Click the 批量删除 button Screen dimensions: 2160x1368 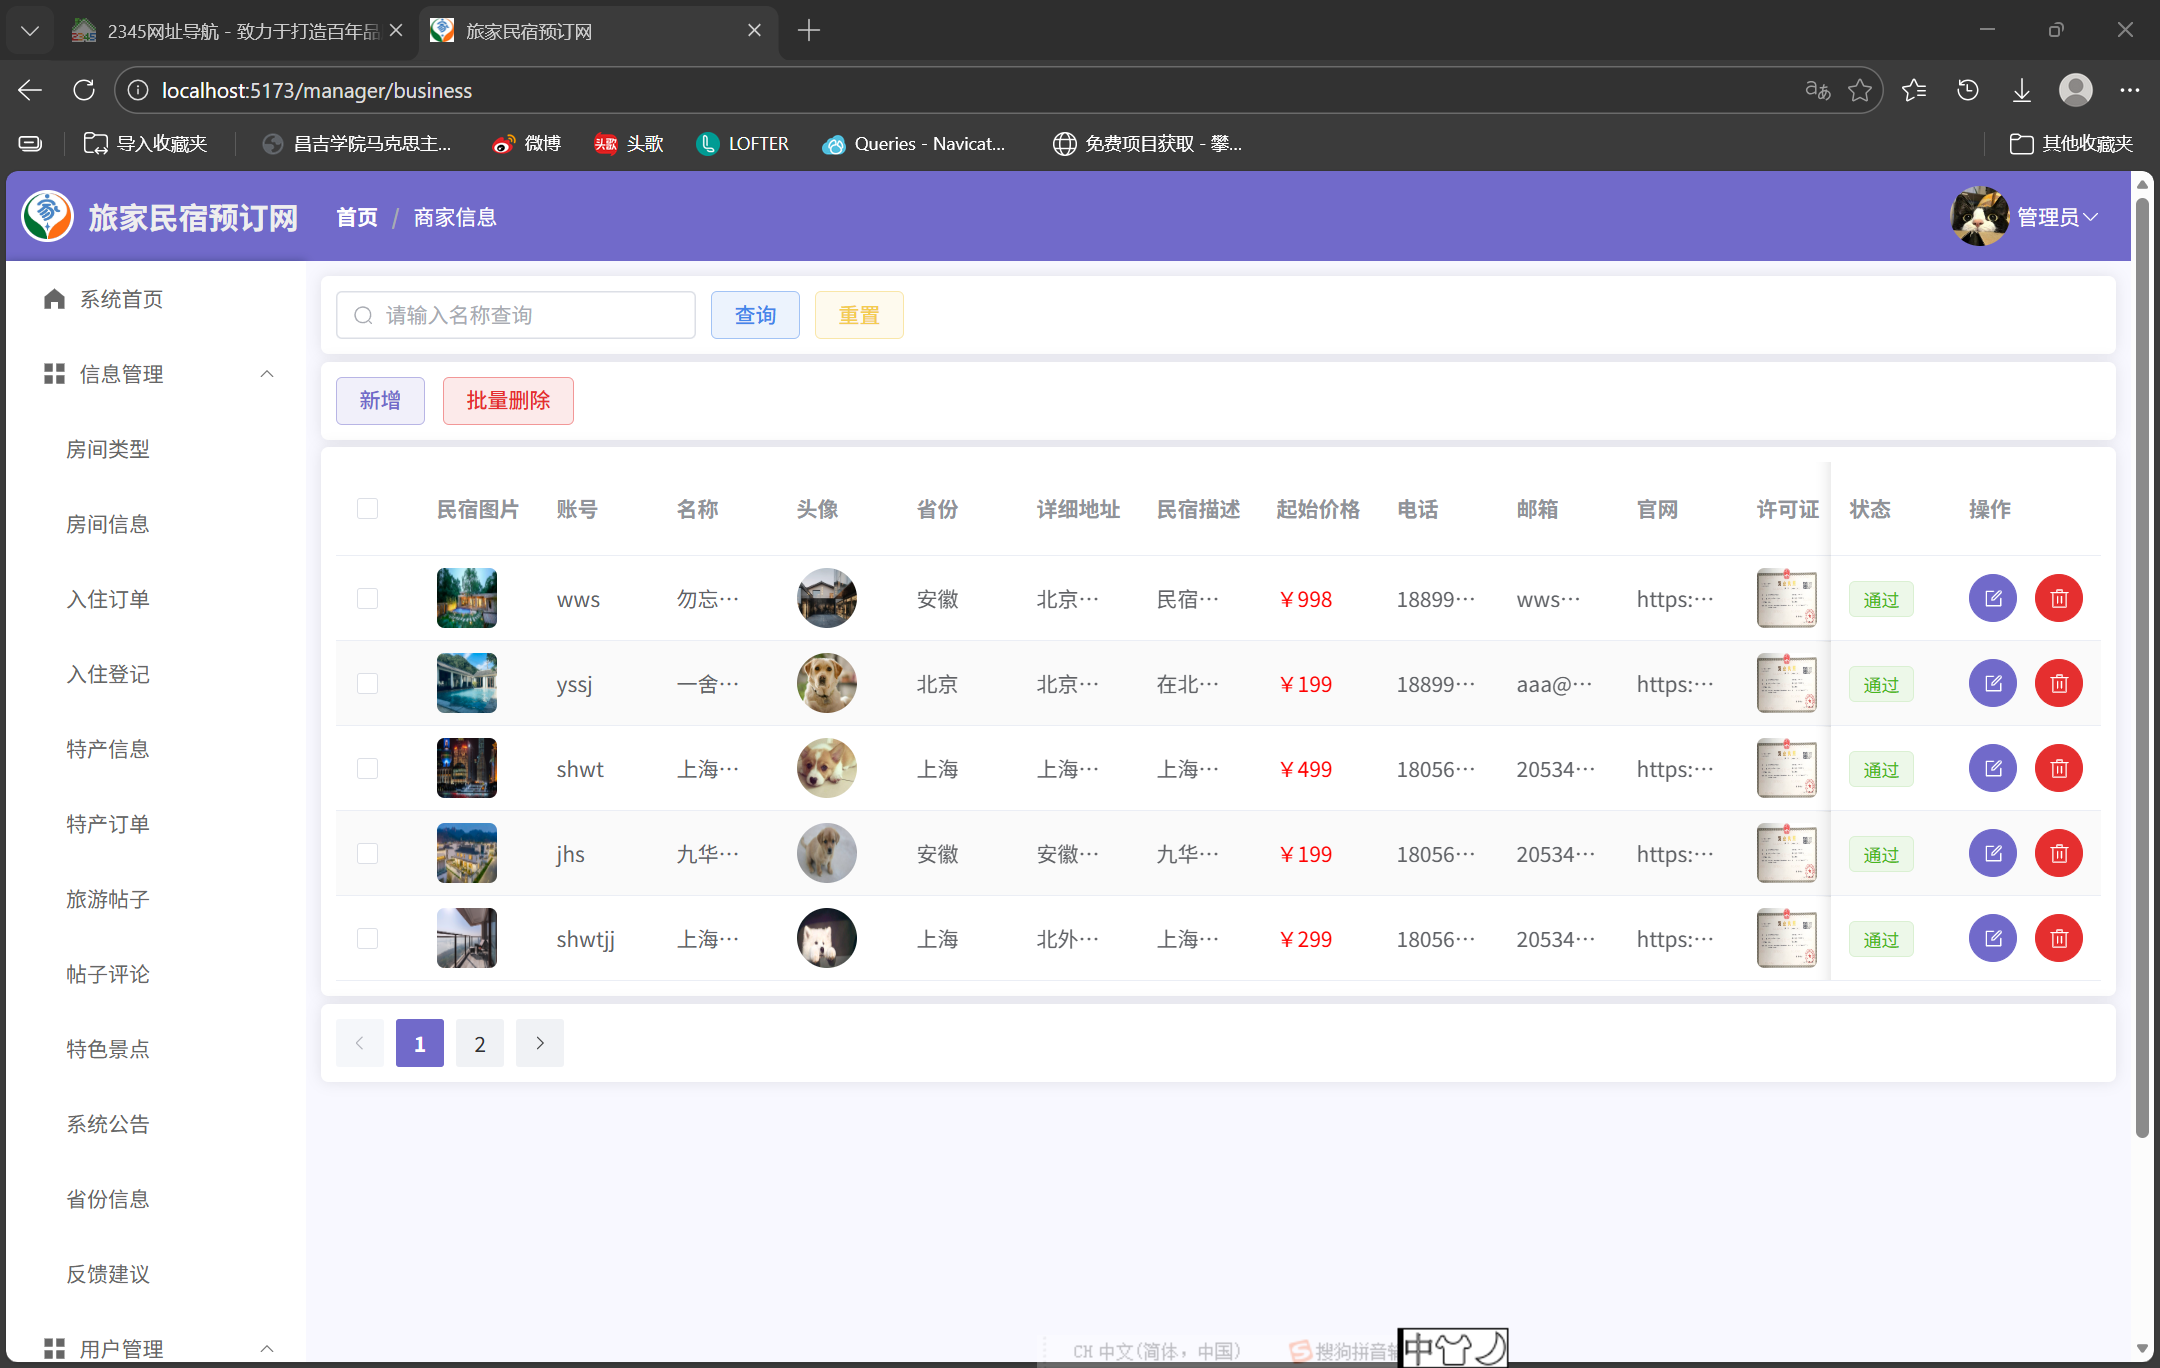click(508, 401)
